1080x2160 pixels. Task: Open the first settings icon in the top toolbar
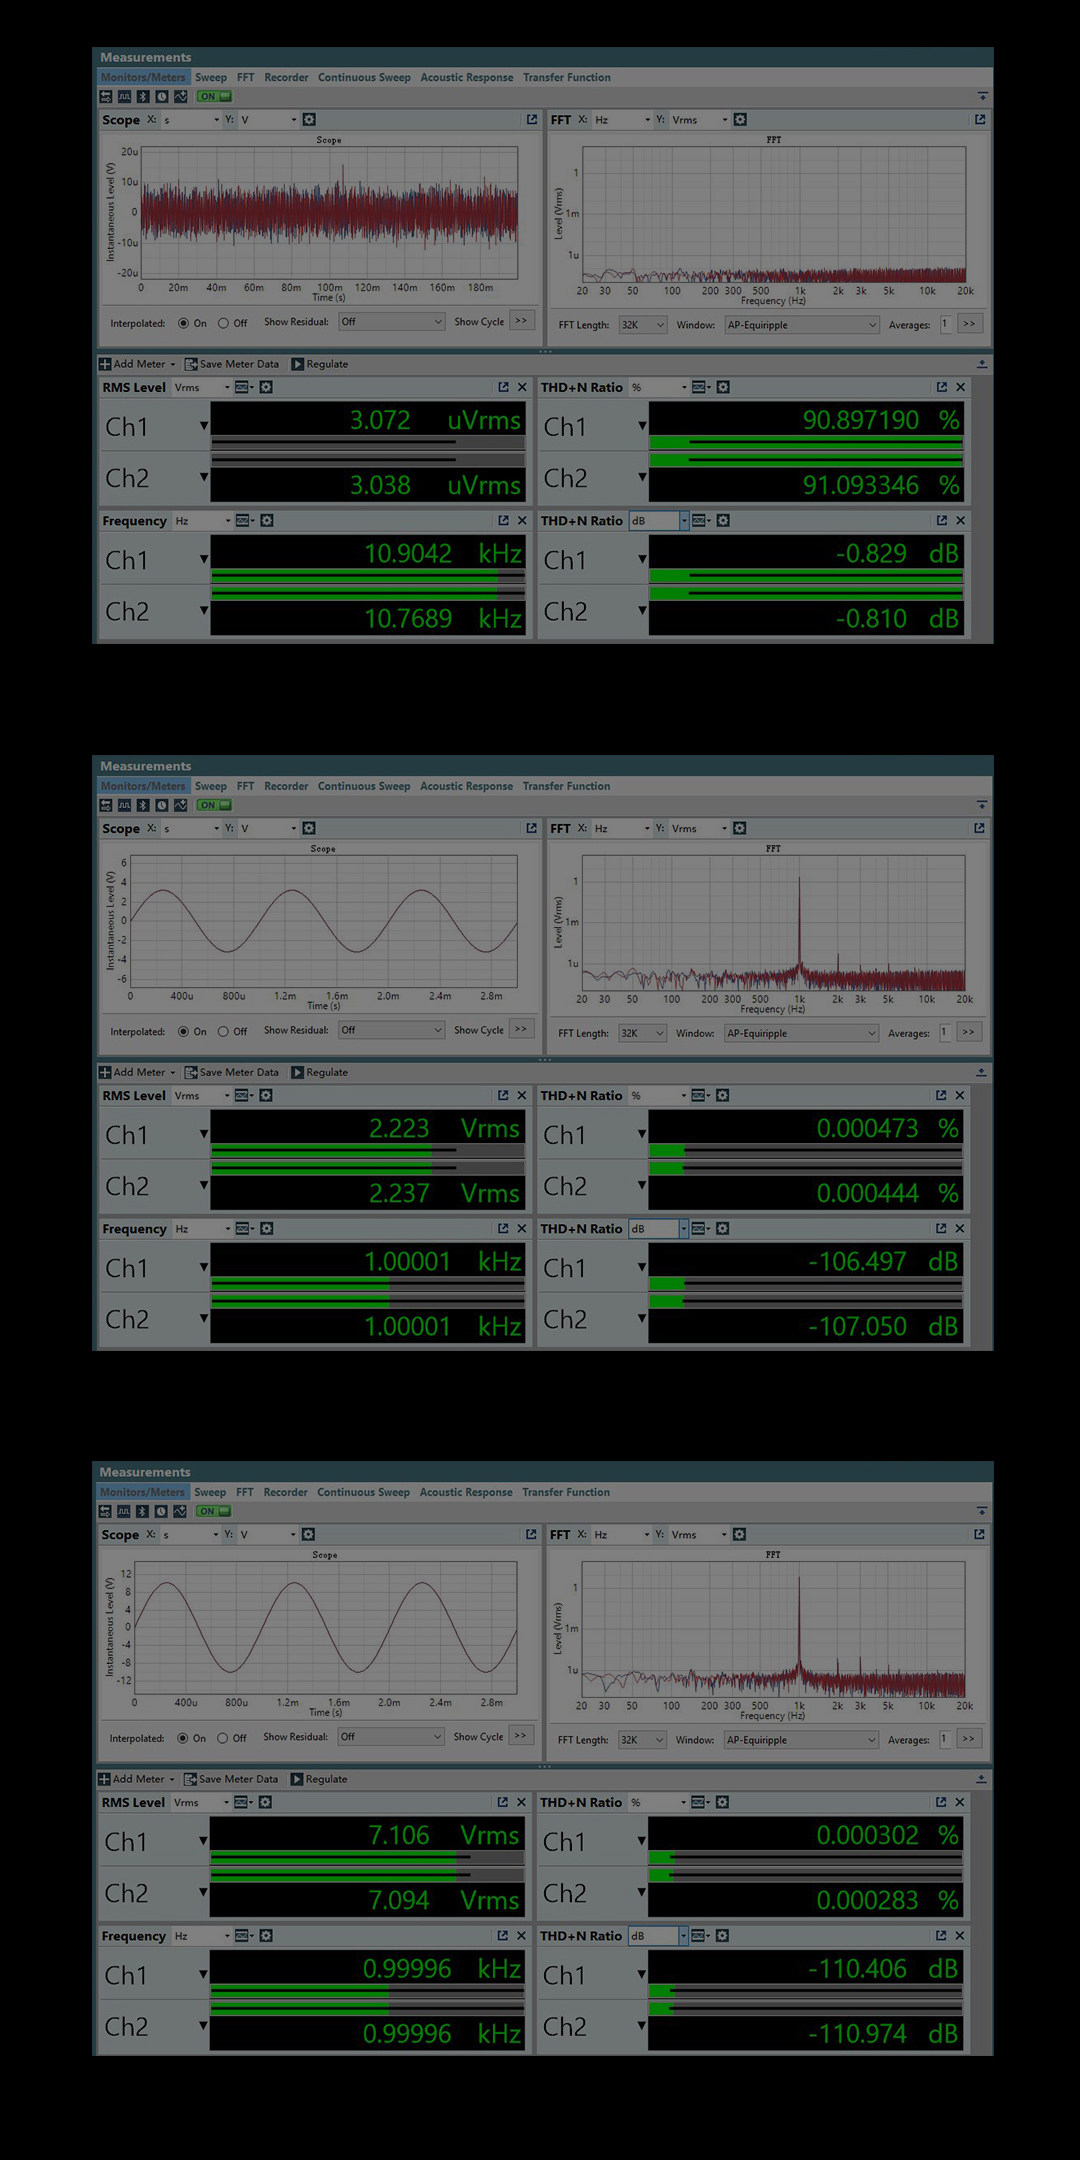point(106,96)
